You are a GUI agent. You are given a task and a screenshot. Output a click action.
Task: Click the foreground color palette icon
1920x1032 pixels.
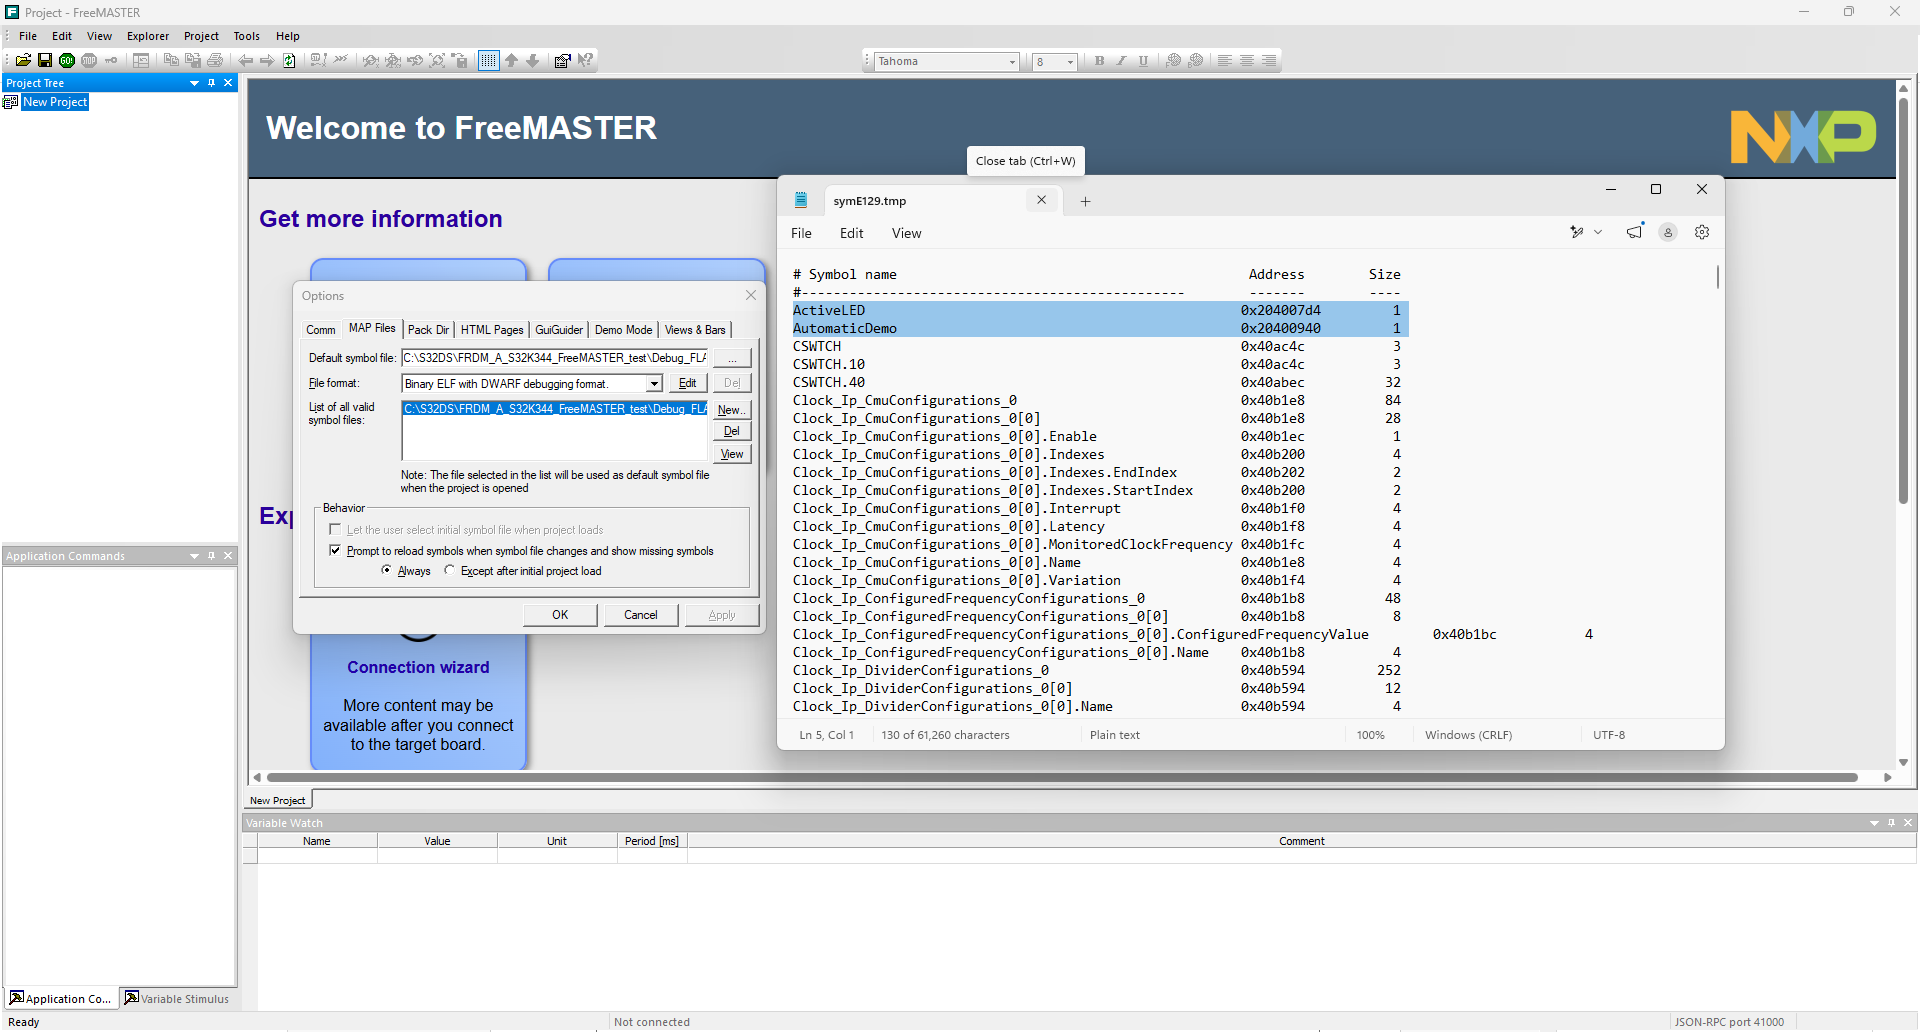point(1174,61)
